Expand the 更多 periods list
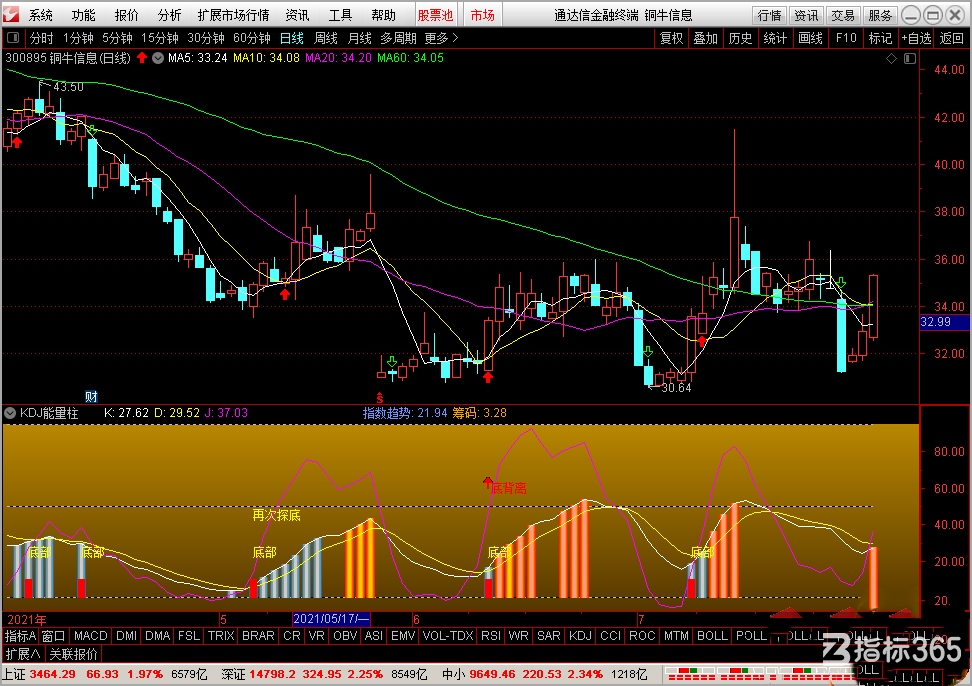The image size is (972, 686). pyautogui.click(x=441, y=38)
